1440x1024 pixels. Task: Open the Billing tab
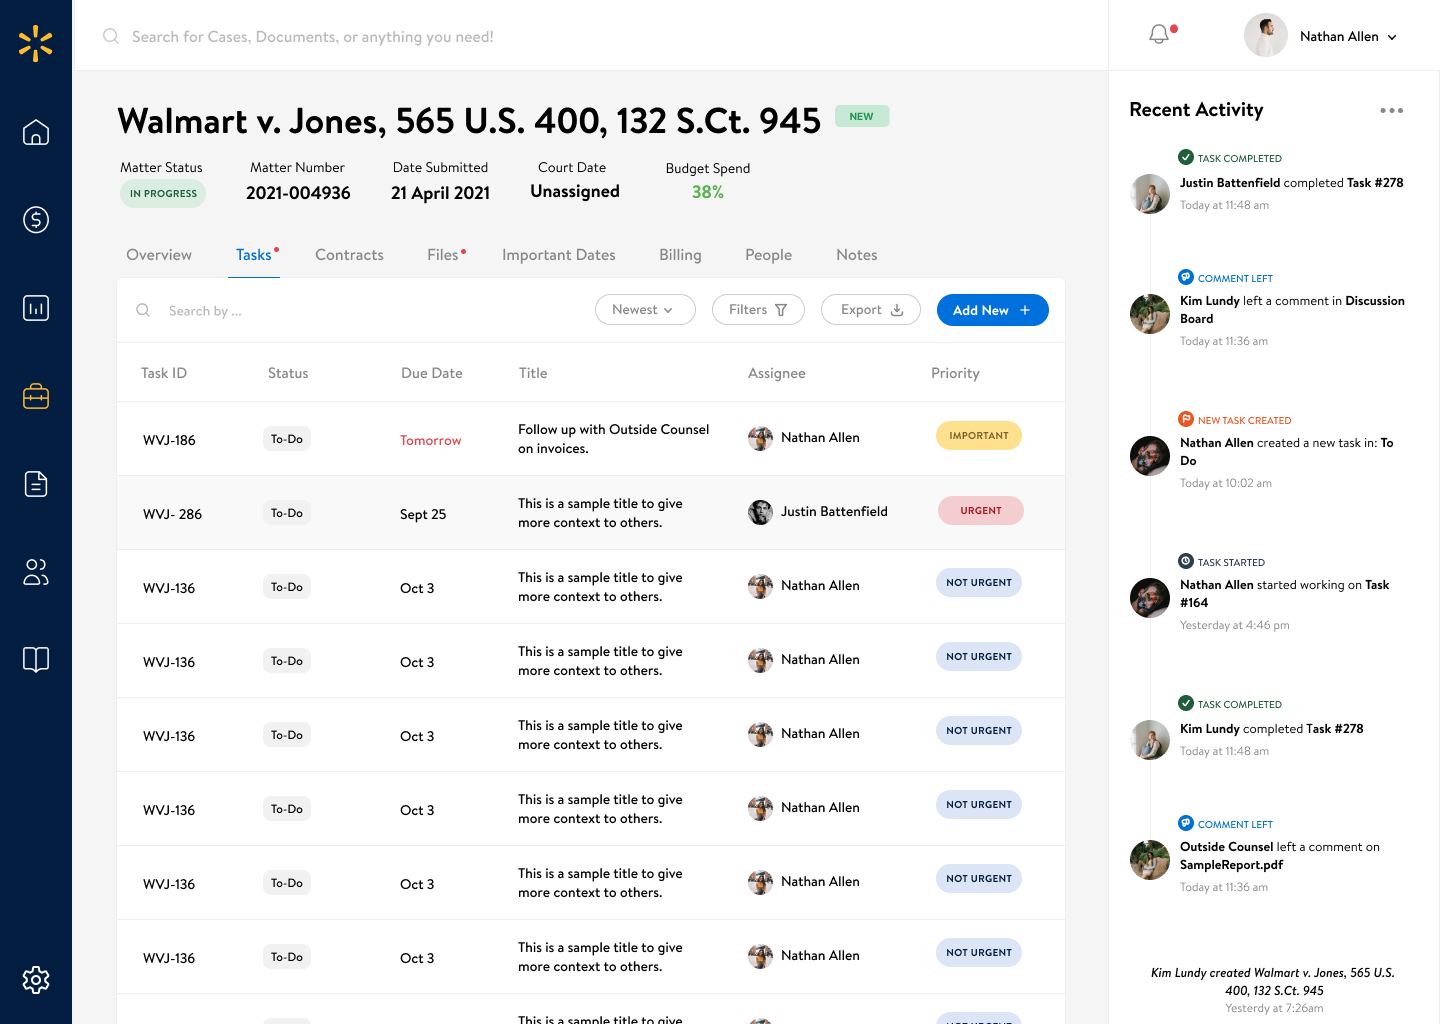click(680, 255)
